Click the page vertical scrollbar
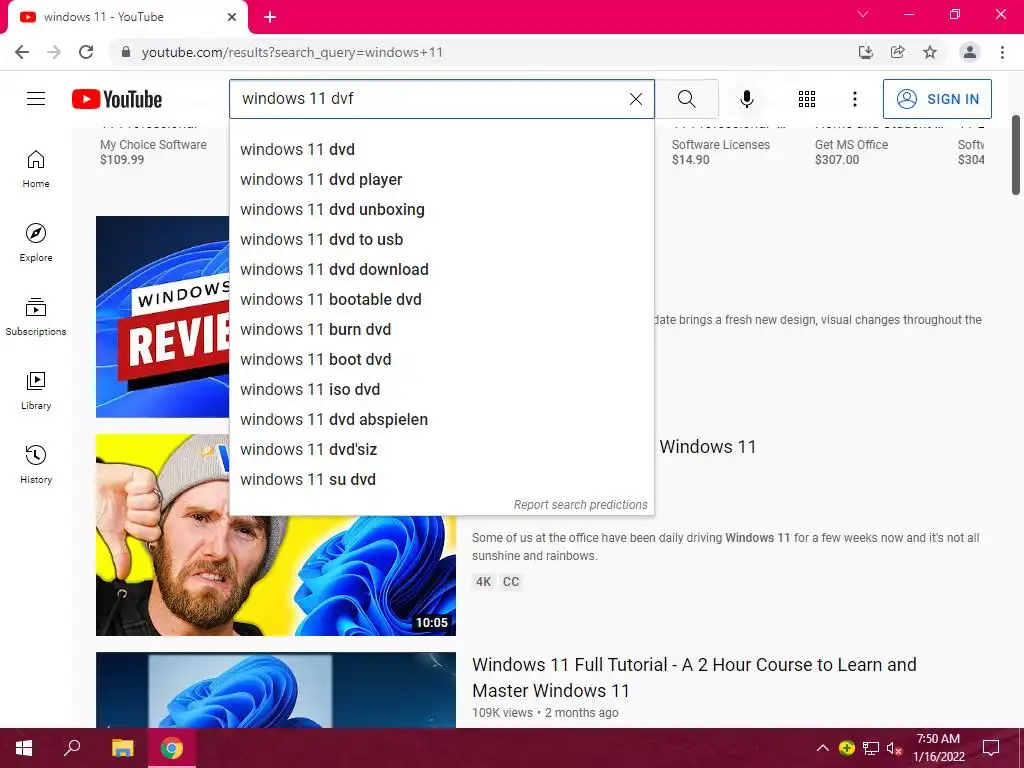1024x768 pixels. (x=1016, y=155)
